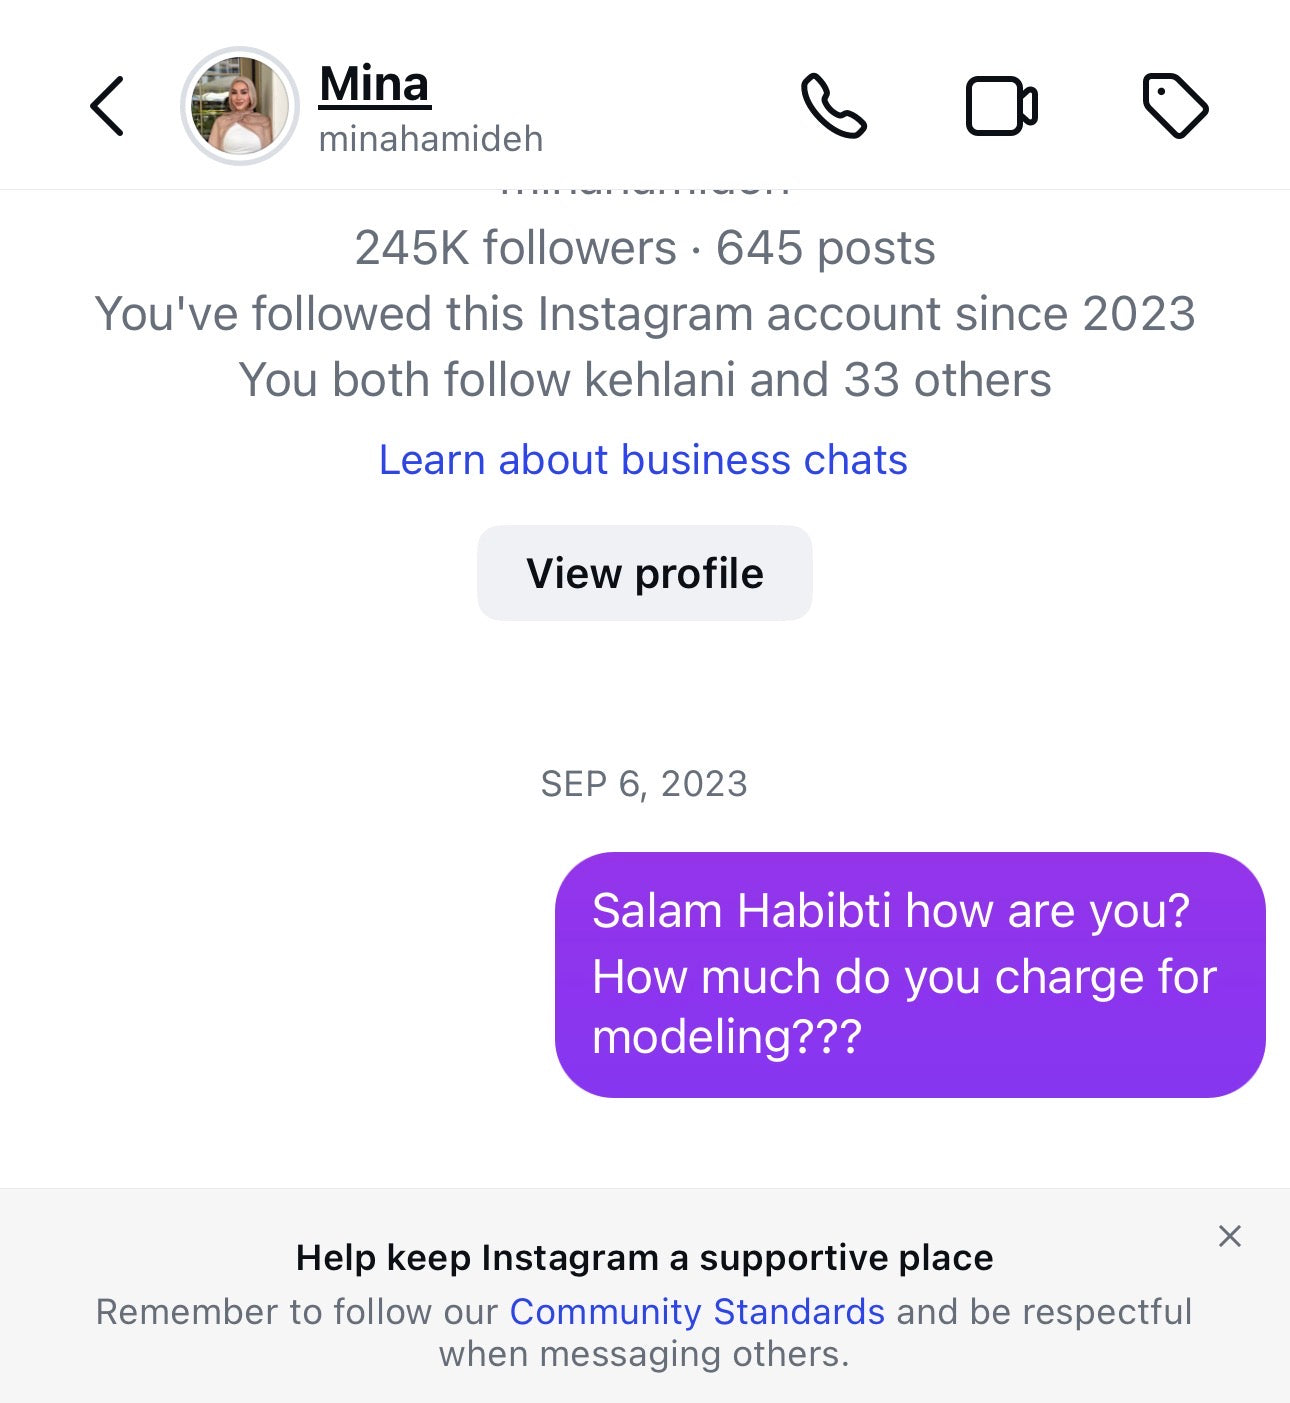The width and height of the screenshot is (1290, 1403).
Task: Click the View profile button
Action: [645, 573]
